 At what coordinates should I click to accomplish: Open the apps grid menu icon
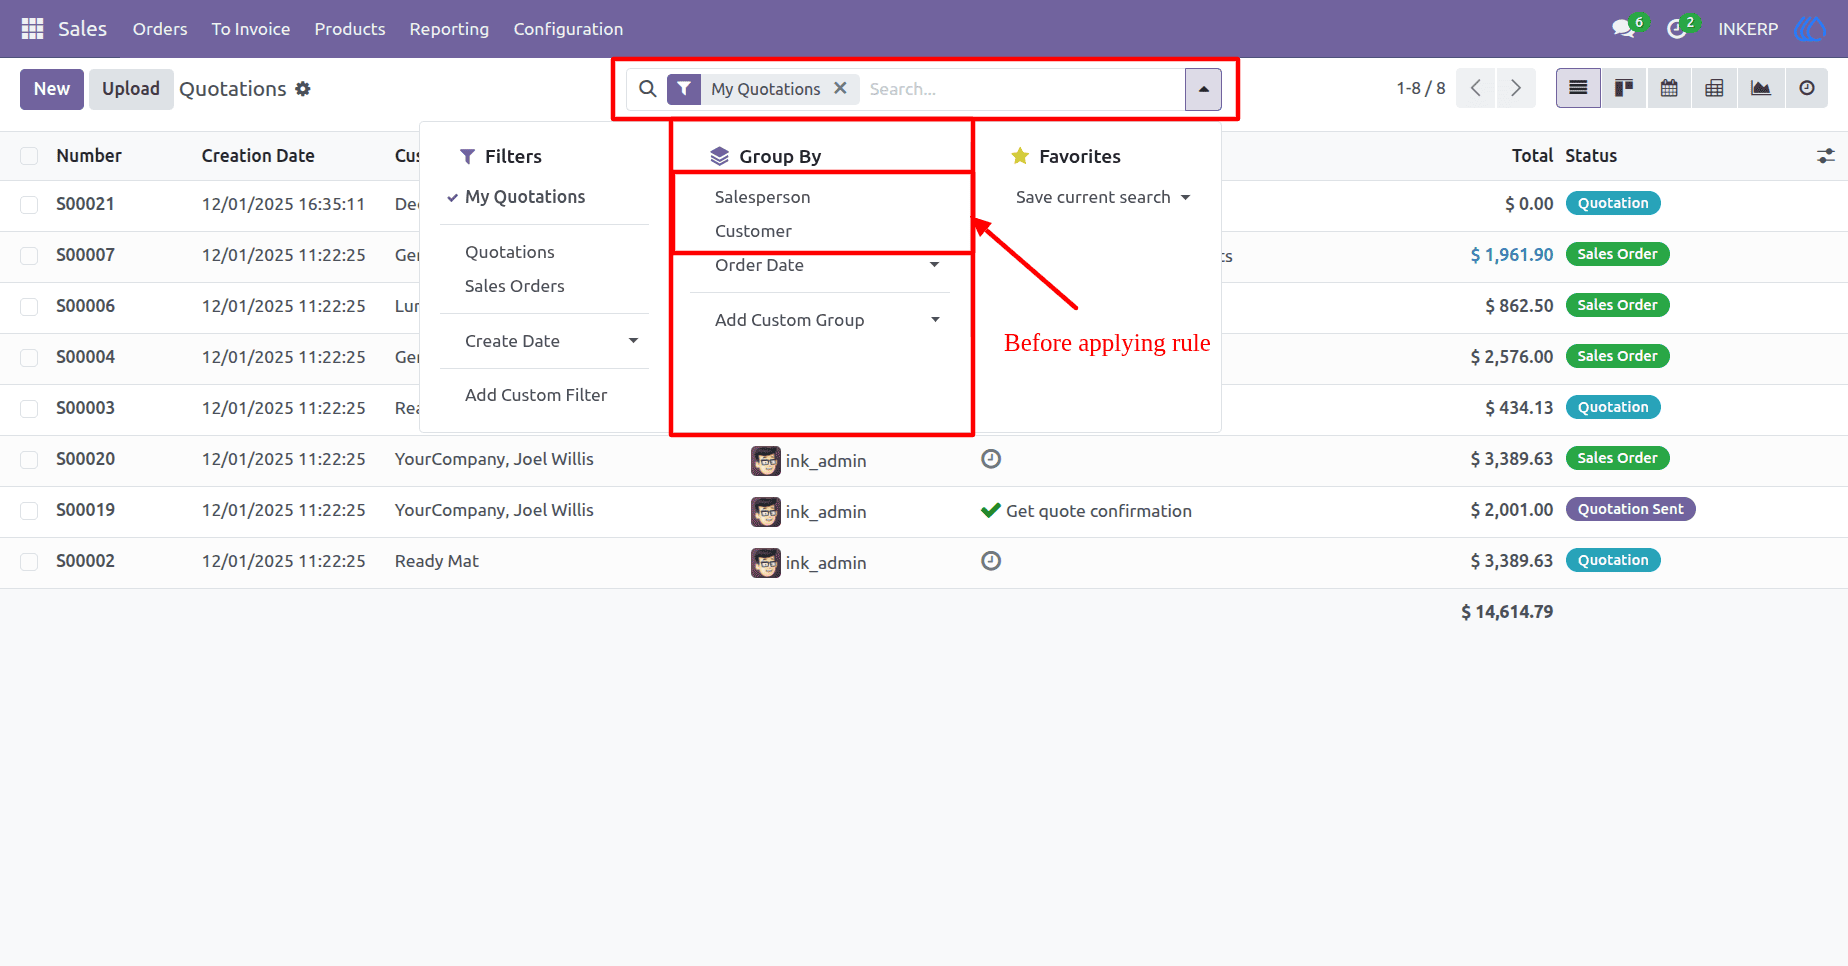[32, 29]
